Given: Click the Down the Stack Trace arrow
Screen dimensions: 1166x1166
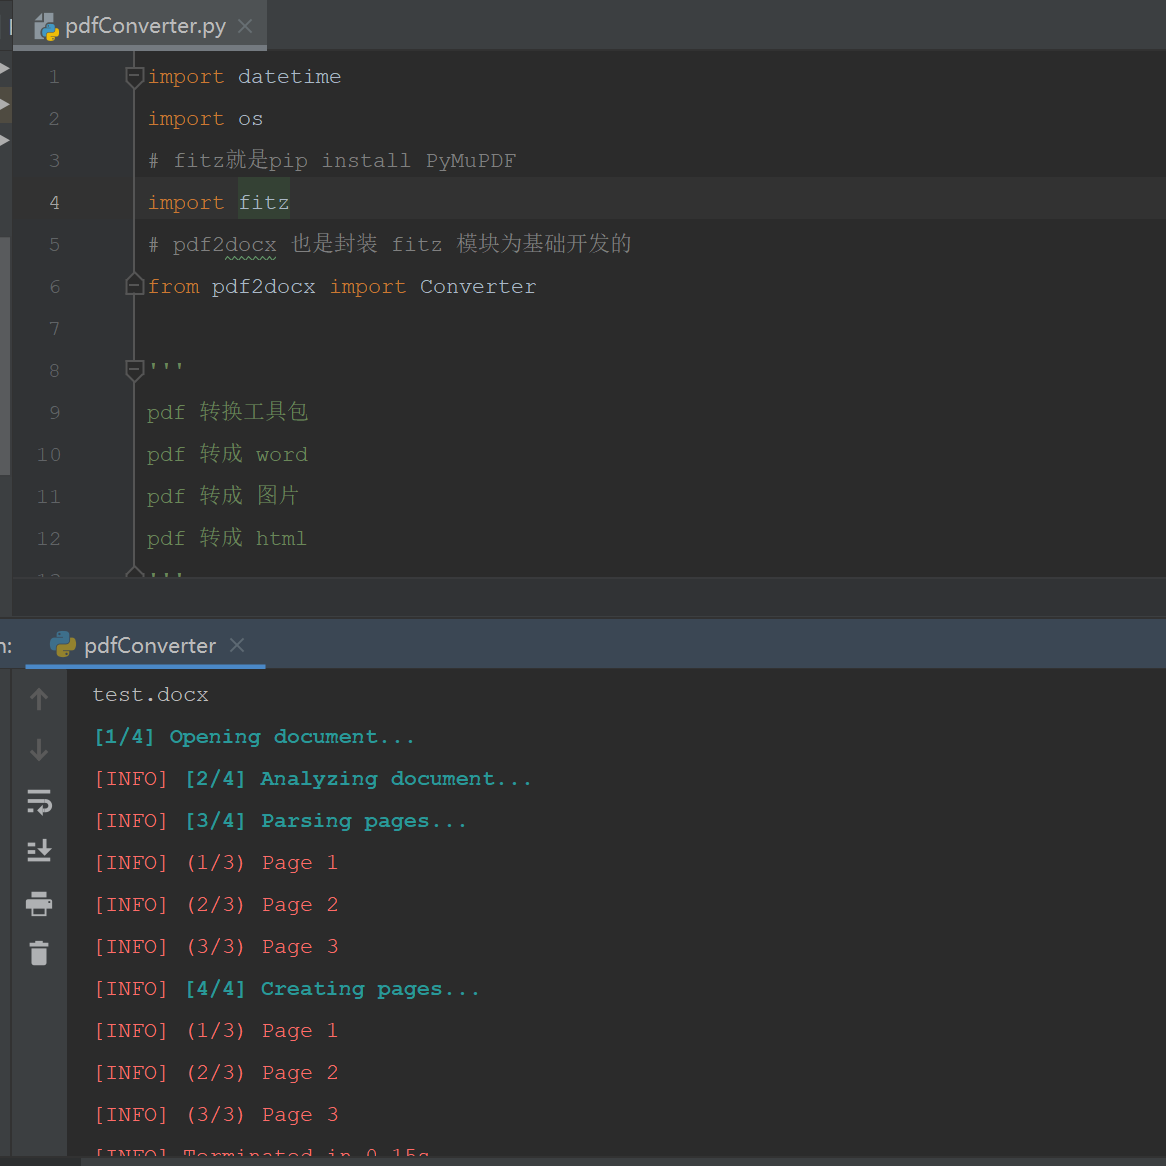Looking at the screenshot, I should coord(39,750).
